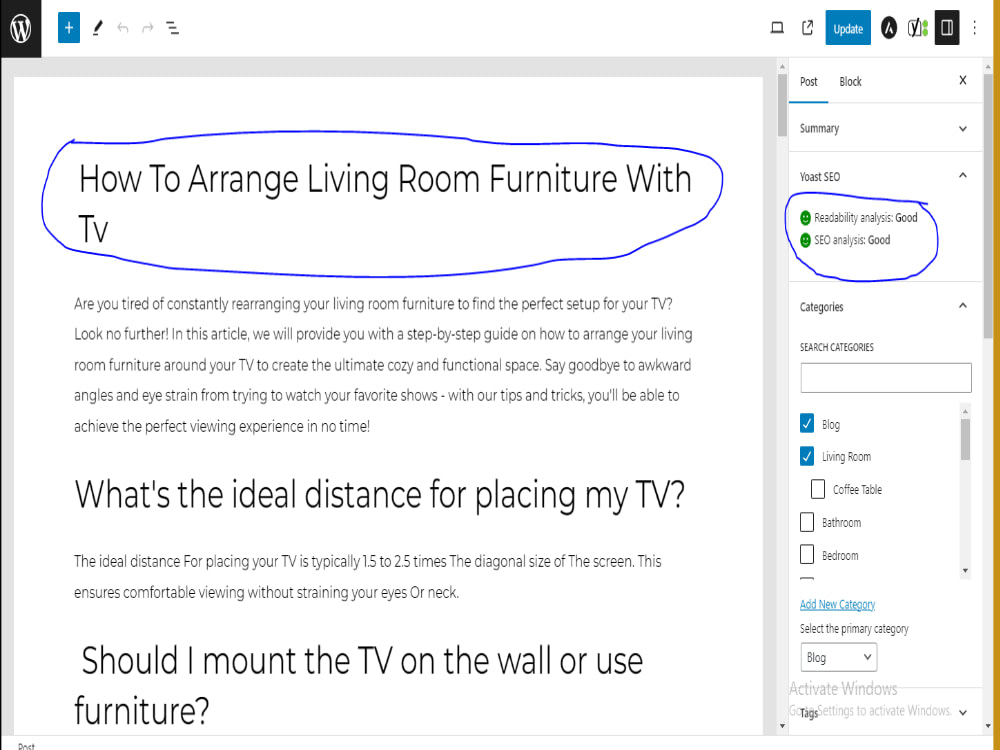Click Readability analysis: Good result
This screenshot has width=1000, height=750.
coord(858,217)
